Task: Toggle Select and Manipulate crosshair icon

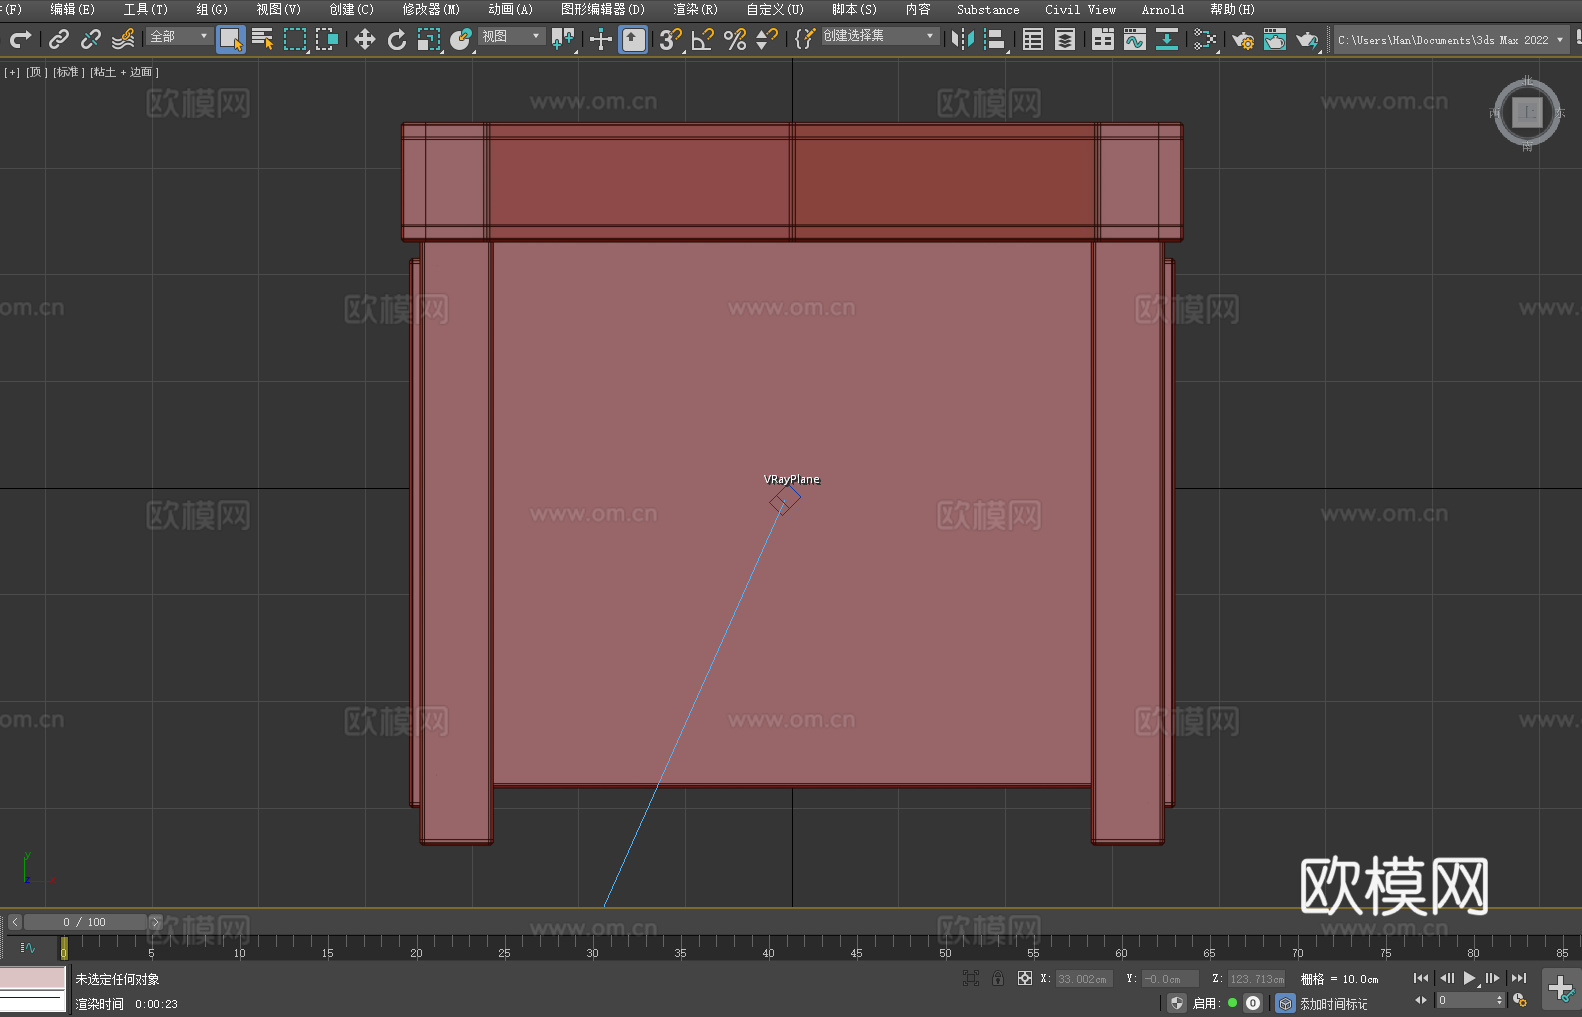Action: pyautogui.click(x=601, y=40)
